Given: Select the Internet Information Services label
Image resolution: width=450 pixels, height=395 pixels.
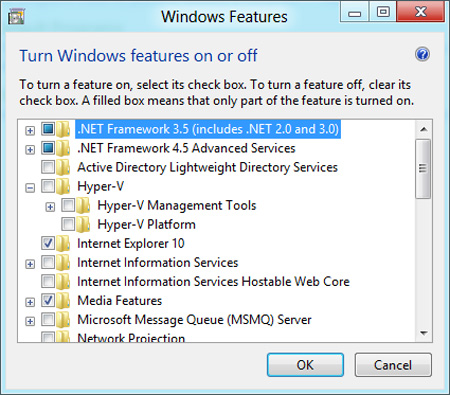Looking at the screenshot, I should tap(158, 263).
